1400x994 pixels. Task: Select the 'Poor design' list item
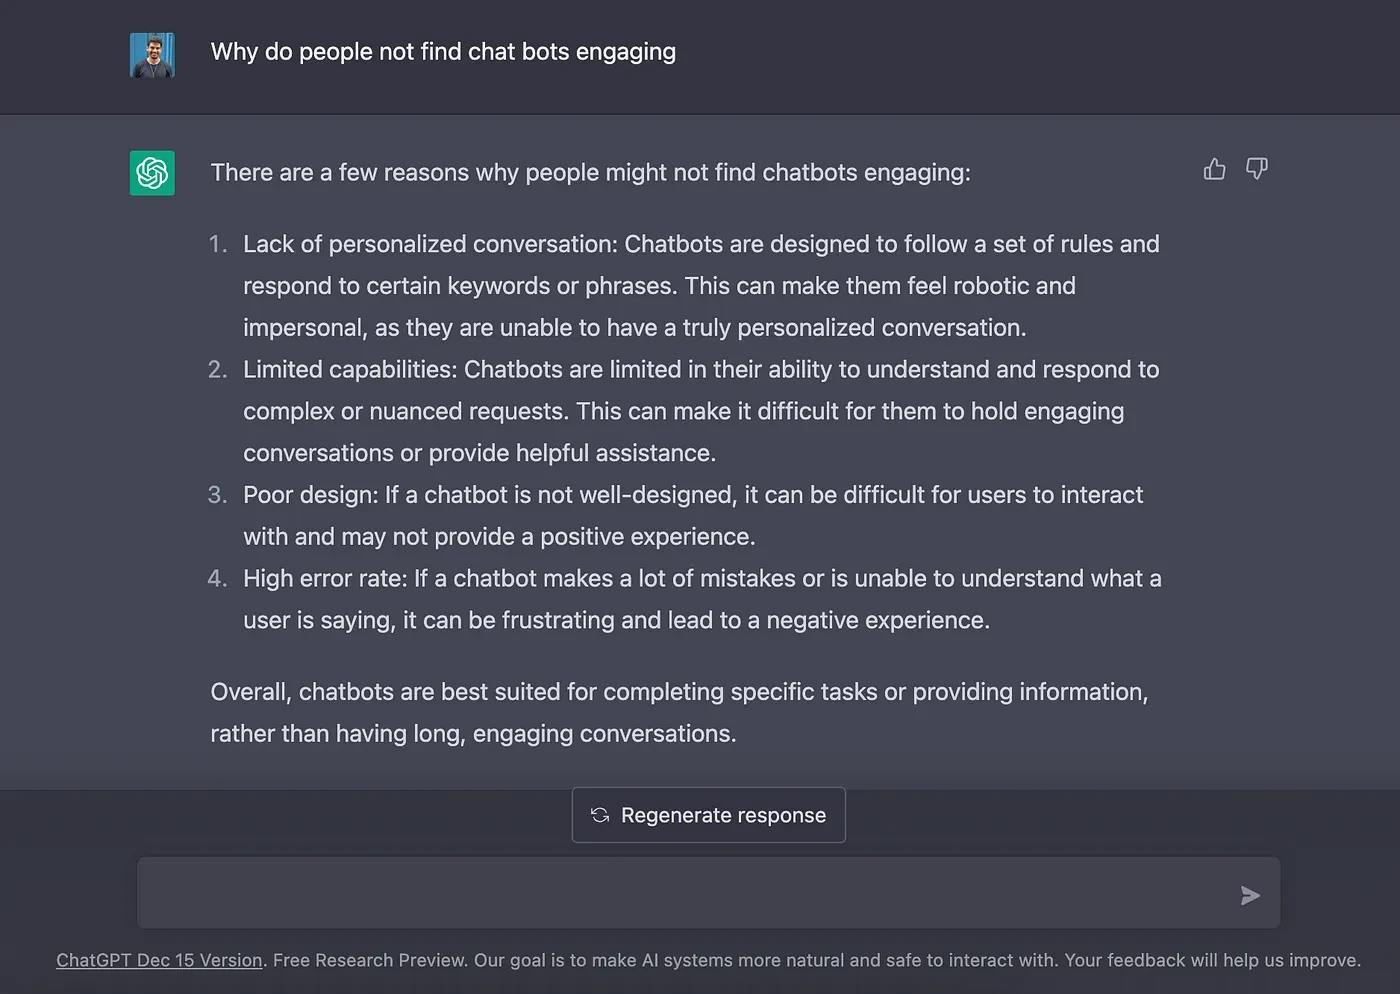tap(692, 516)
